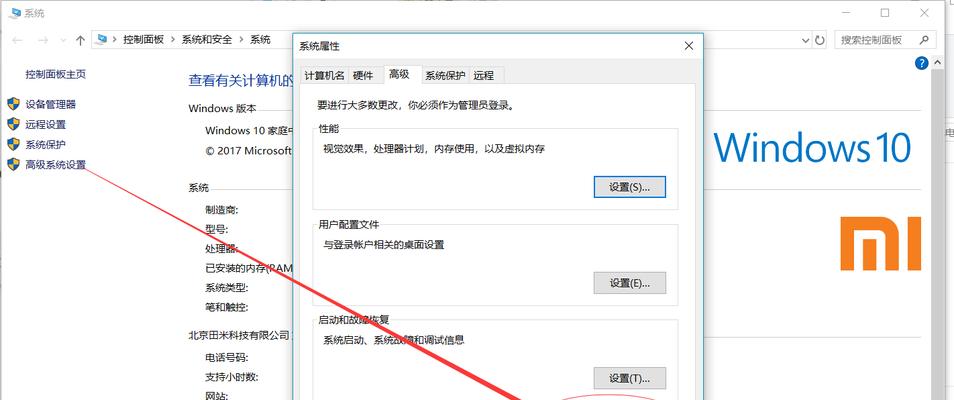Screen dimensions: 954x400
Task: Click the search magnifier icon
Action: [x=925, y=40]
